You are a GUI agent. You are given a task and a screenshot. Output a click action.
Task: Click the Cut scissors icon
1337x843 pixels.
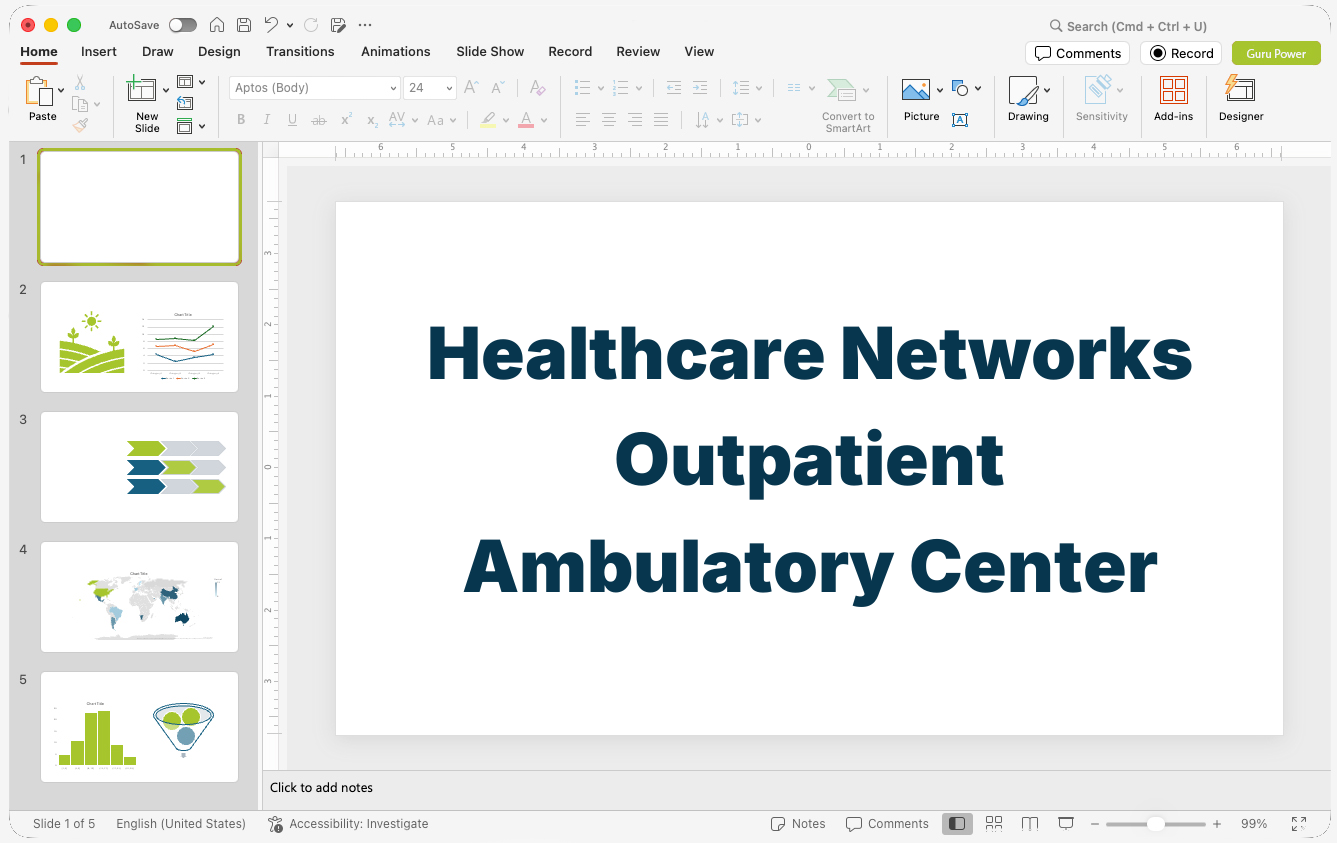click(80, 83)
